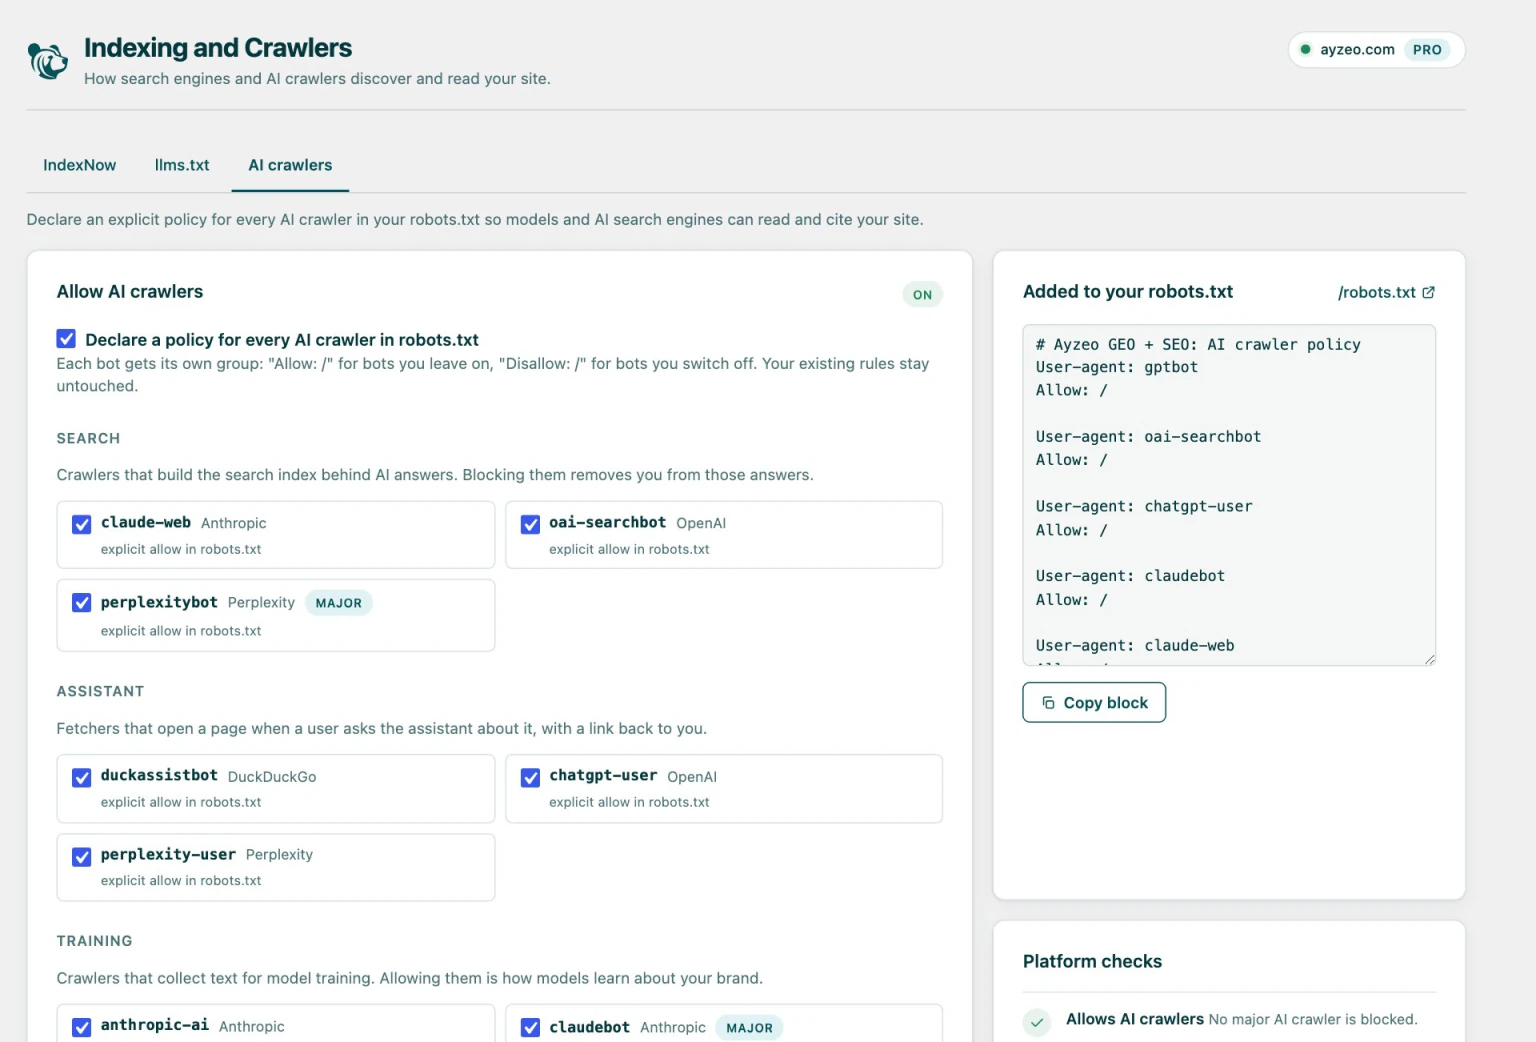The width and height of the screenshot is (1536, 1042).
Task: Disable the chatgpt-user crawler checkbox
Action: pos(531,777)
